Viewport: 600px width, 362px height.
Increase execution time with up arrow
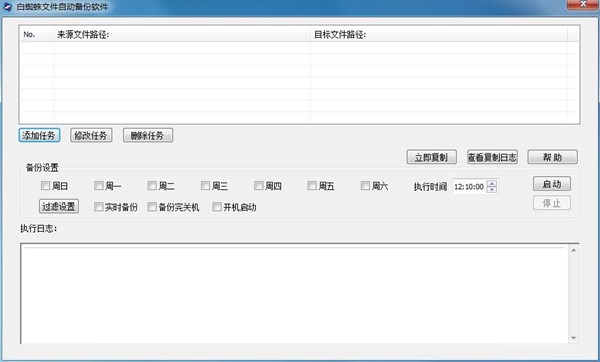[x=492, y=183]
